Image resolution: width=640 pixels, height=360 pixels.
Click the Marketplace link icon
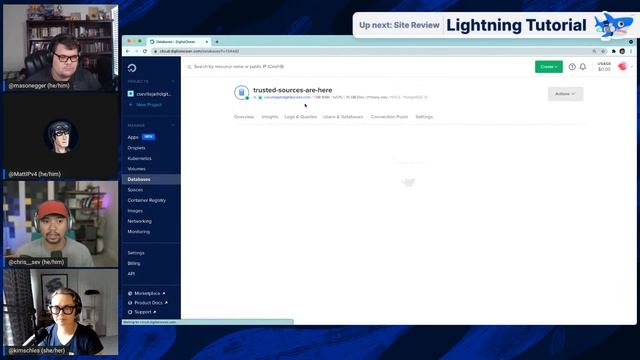coord(130,293)
